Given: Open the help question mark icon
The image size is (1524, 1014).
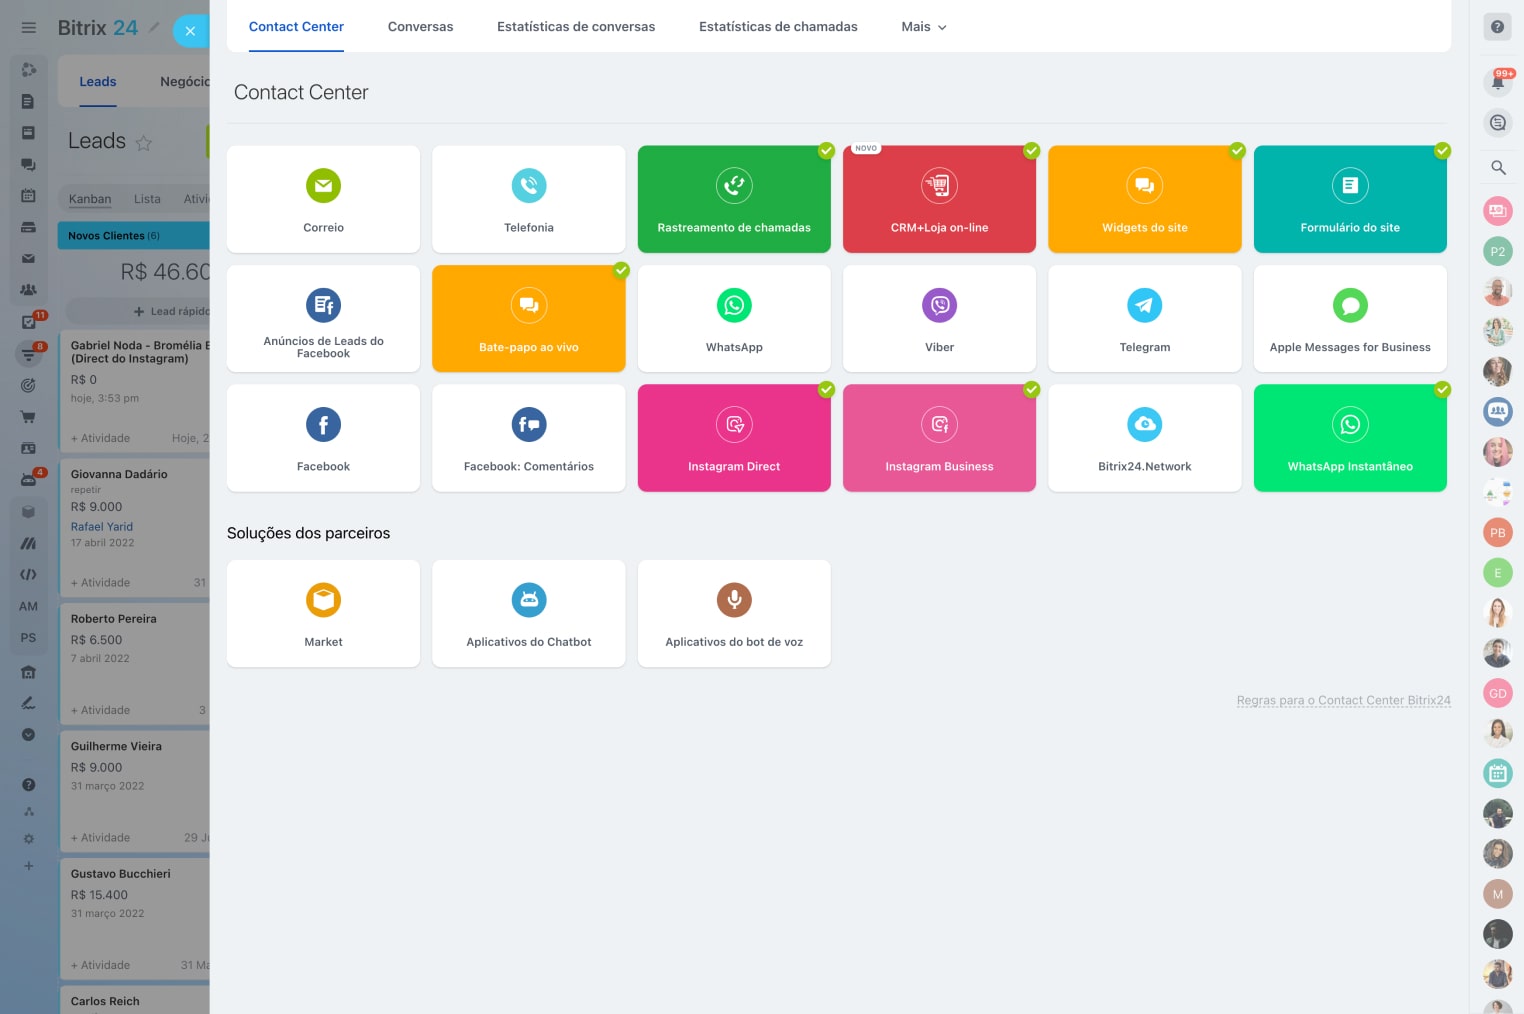Looking at the screenshot, I should click(1497, 27).
